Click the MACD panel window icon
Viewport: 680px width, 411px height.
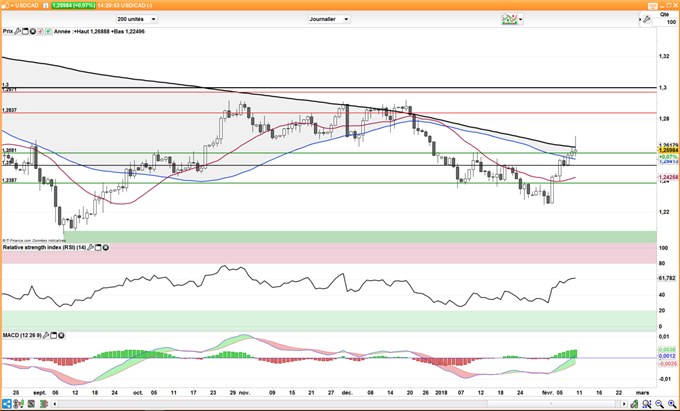click(x=54, y=336)
